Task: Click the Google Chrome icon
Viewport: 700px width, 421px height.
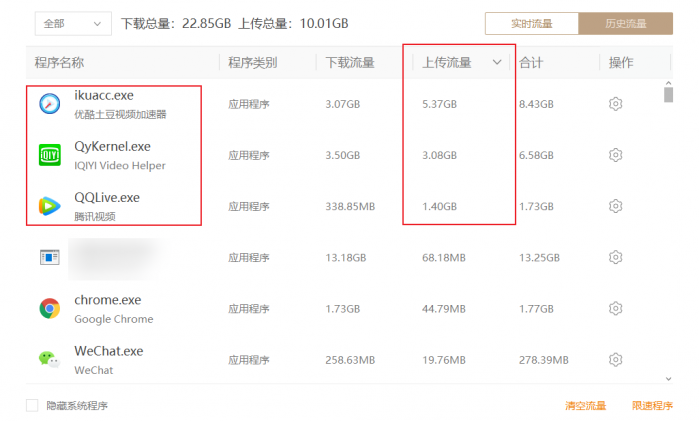Action: 50,308
